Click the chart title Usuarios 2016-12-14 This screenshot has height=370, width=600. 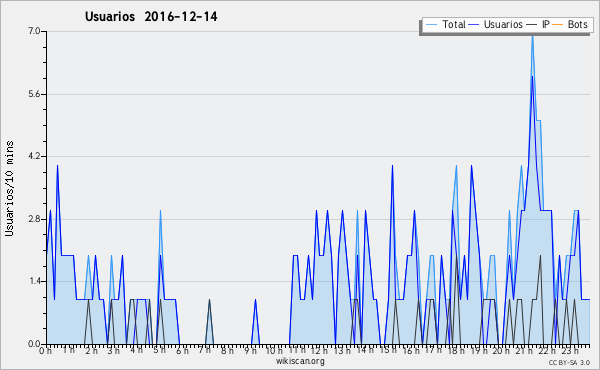click(151, 17)
